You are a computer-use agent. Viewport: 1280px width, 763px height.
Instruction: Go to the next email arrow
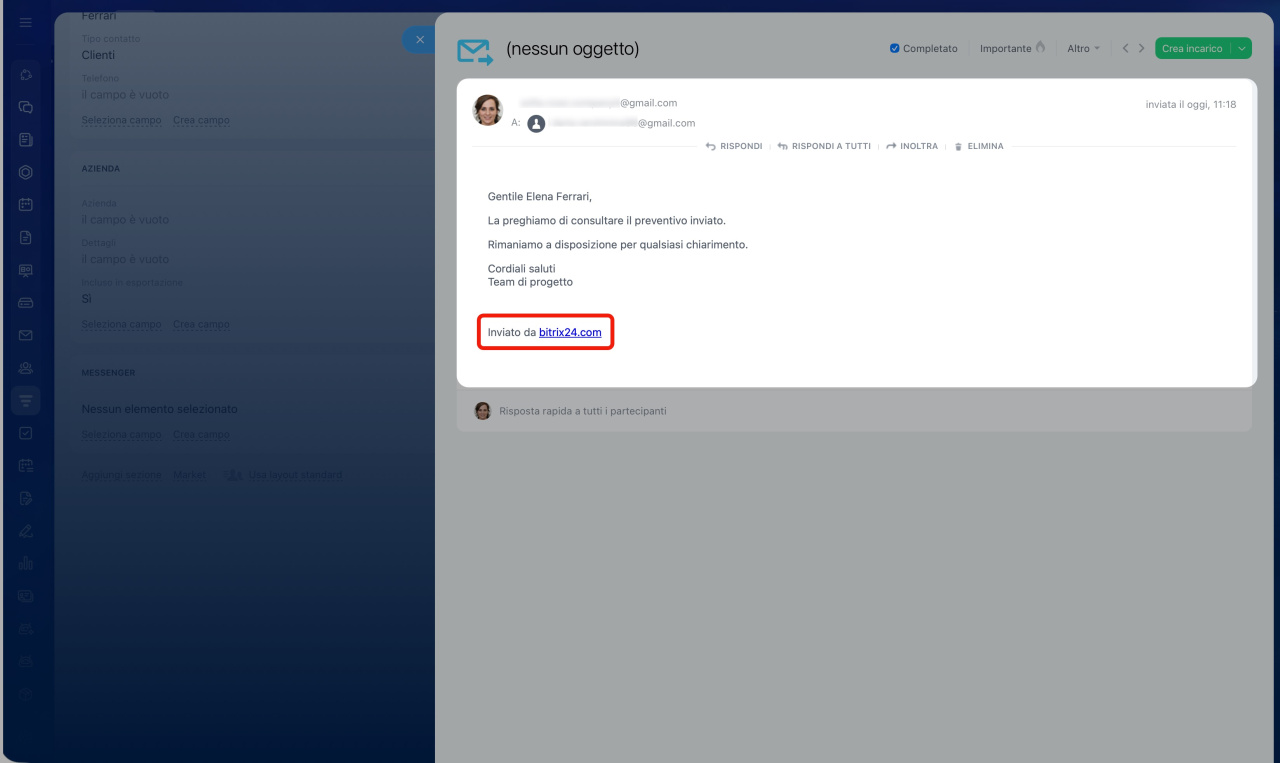tap(1141, 48)
